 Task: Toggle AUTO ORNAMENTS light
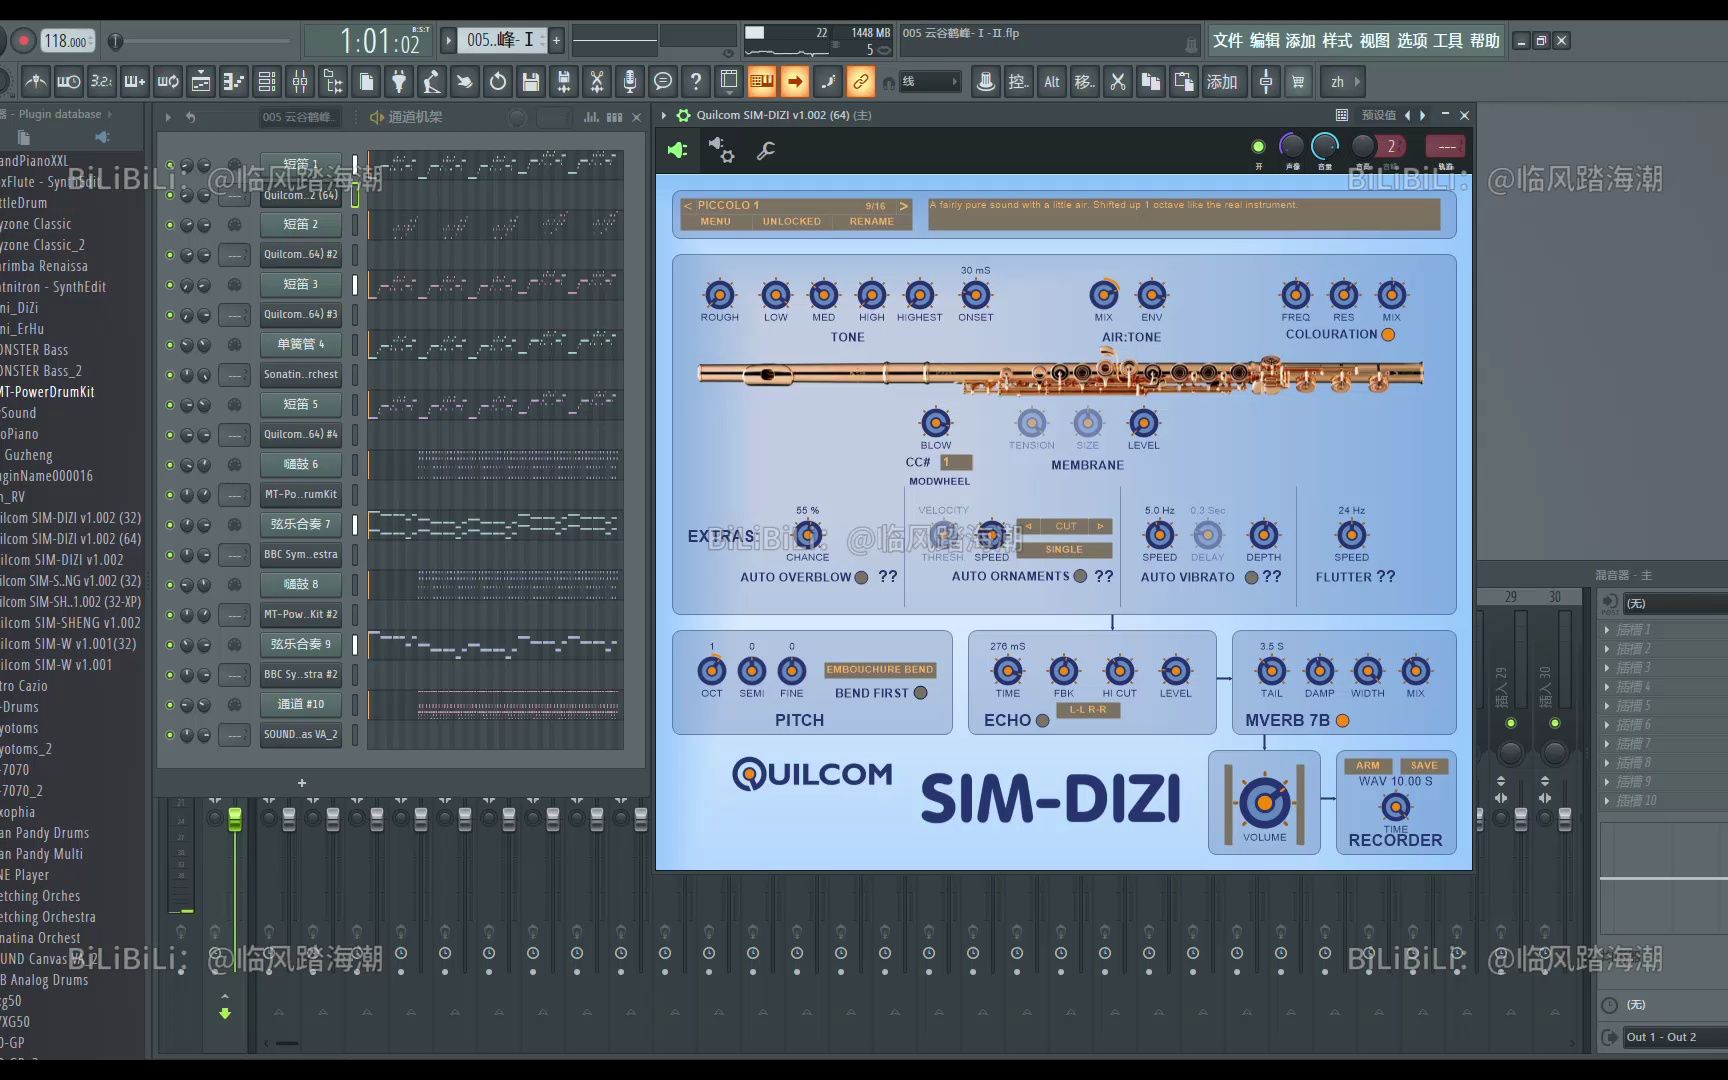tap(1080, 576)
